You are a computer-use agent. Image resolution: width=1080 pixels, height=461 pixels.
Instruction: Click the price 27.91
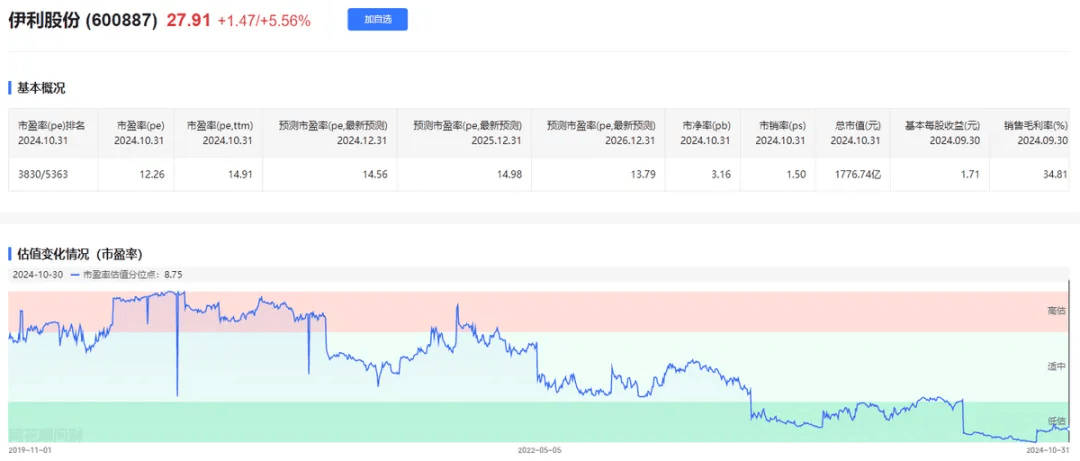188,21
